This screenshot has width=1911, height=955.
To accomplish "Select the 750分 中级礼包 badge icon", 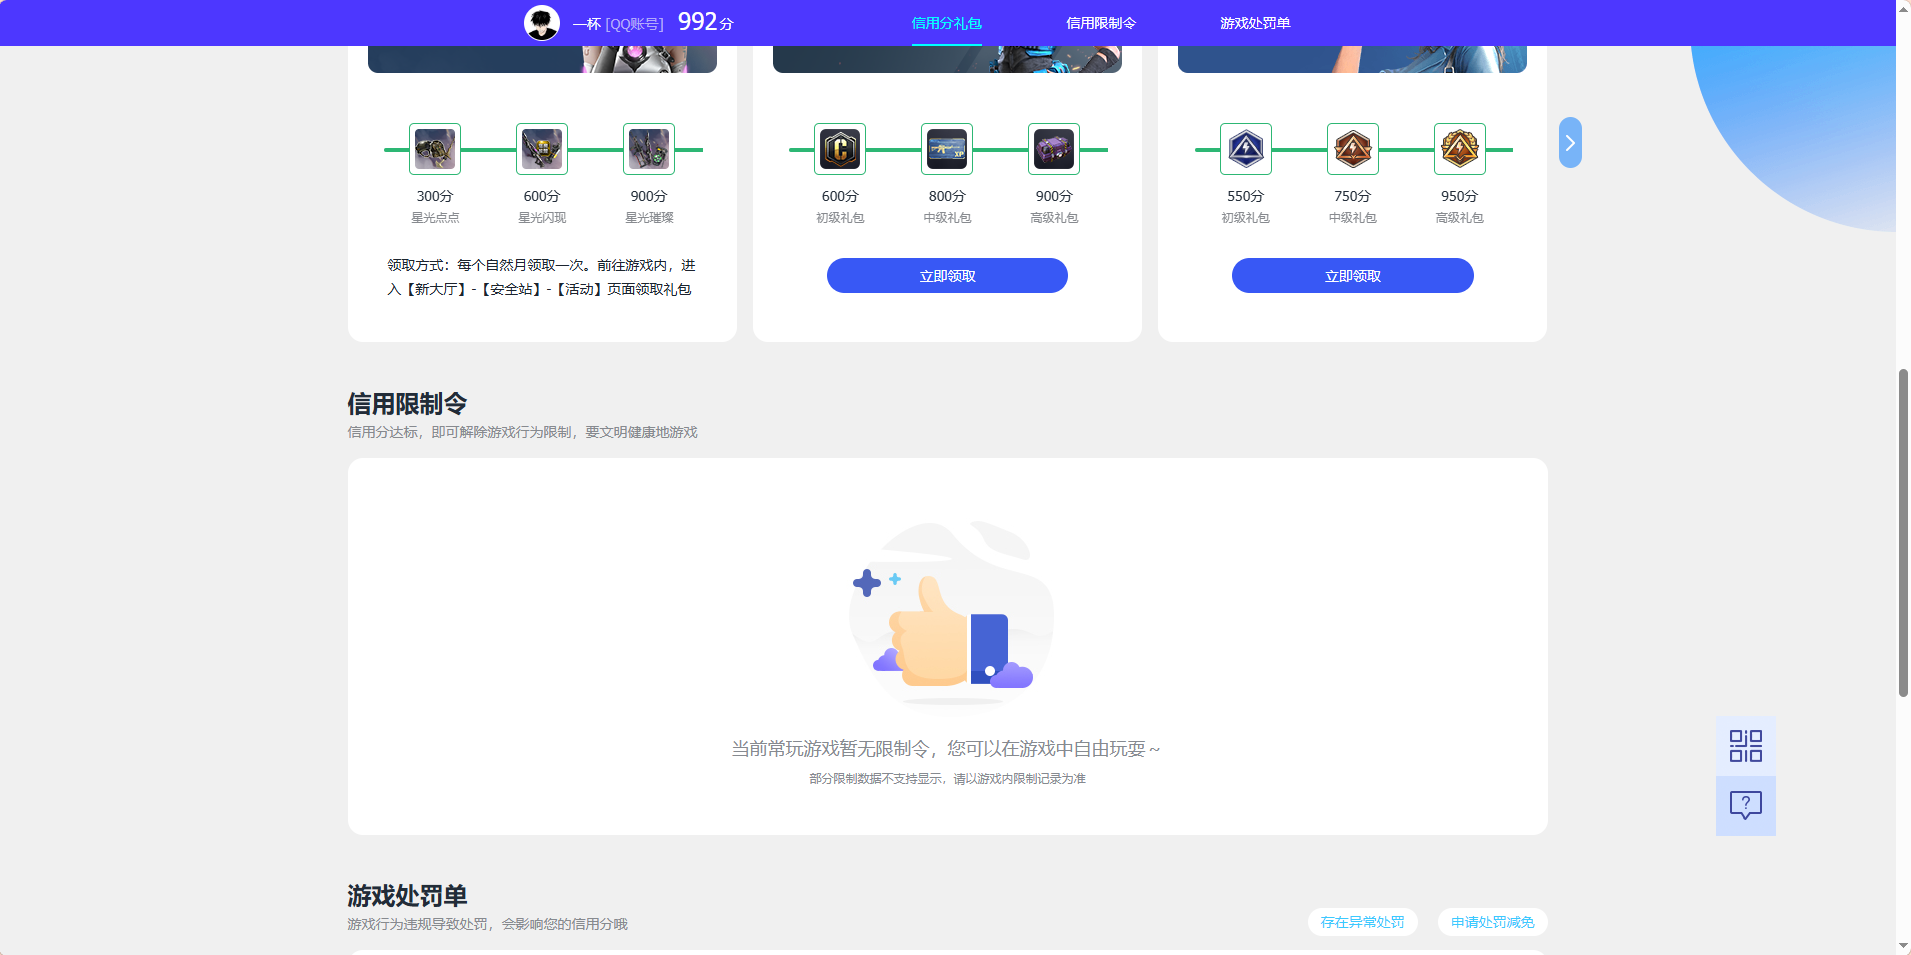I will [x=1352, y=148].
